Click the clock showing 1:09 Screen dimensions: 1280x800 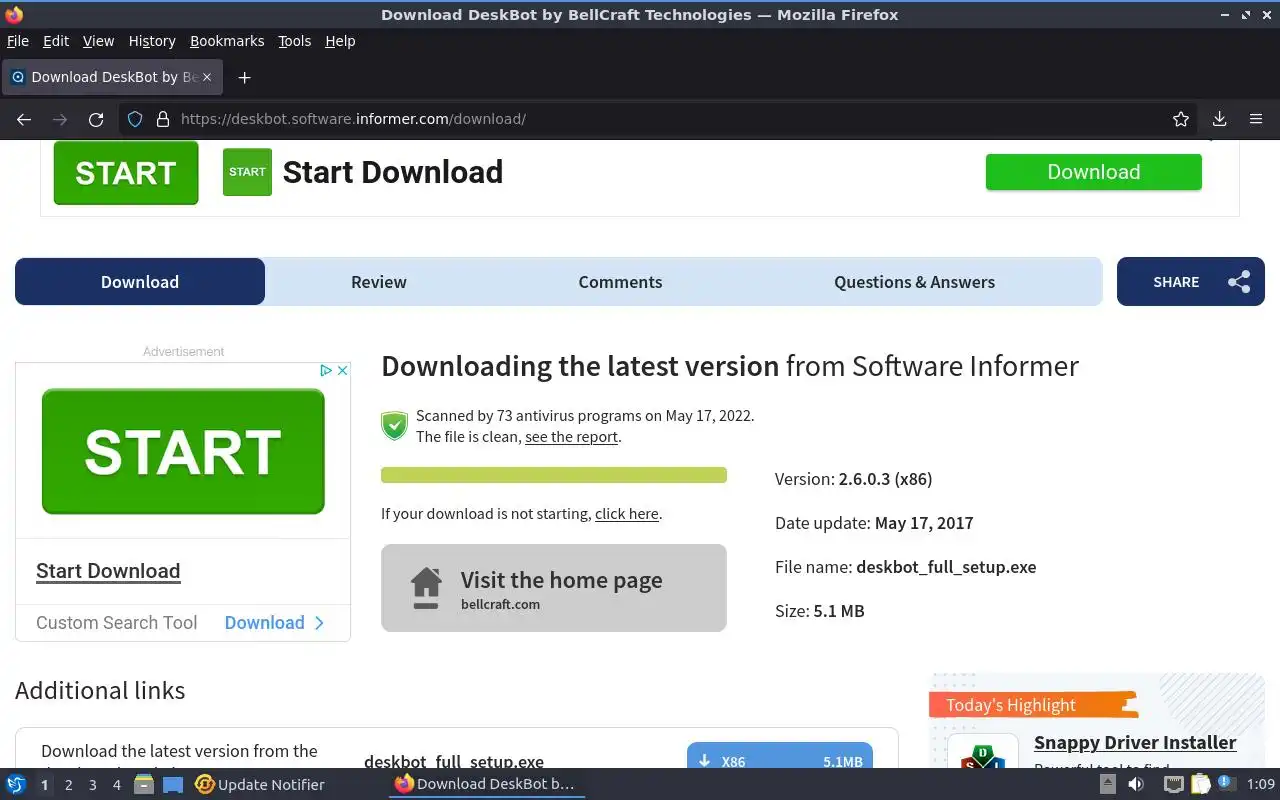pos(1261,785)
